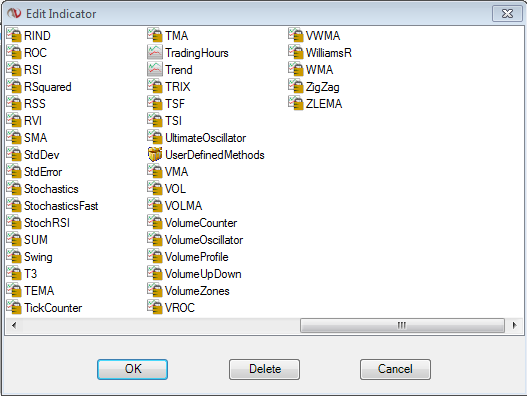527x396 pixels.
Task: Click the Stochastics indicator icon
Action: coord(14,189)
